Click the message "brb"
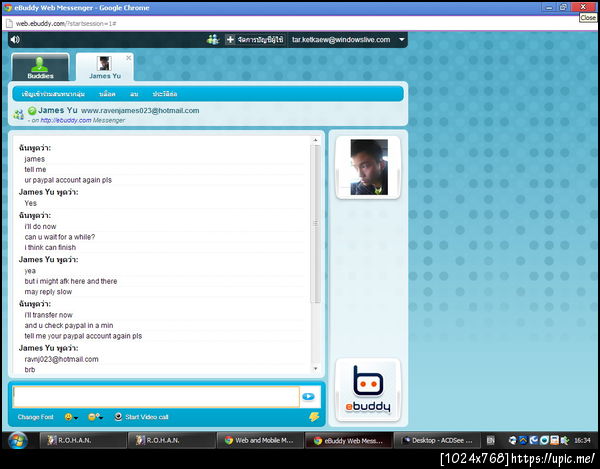This screenshot has width=600, height=469. pyautogui.click(x=30, y=370)
